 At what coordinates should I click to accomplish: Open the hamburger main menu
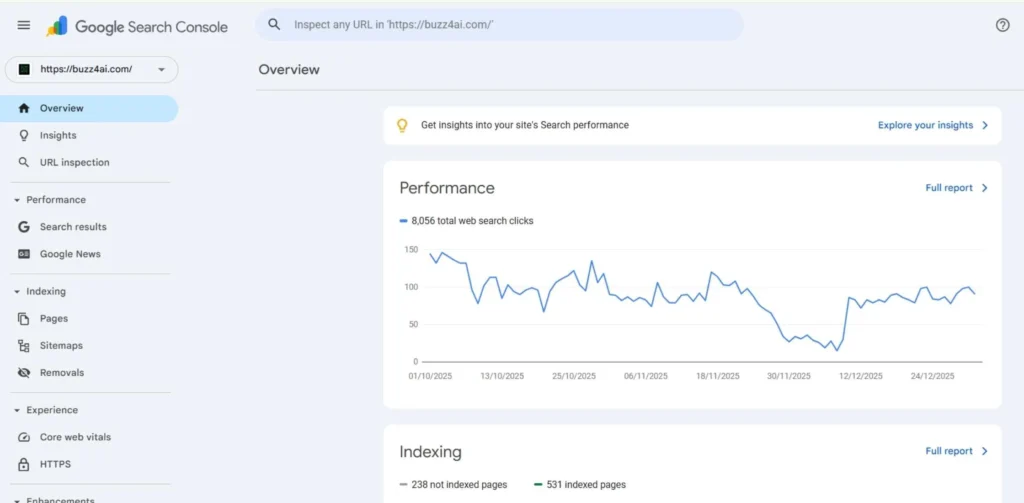coord(24,26)
